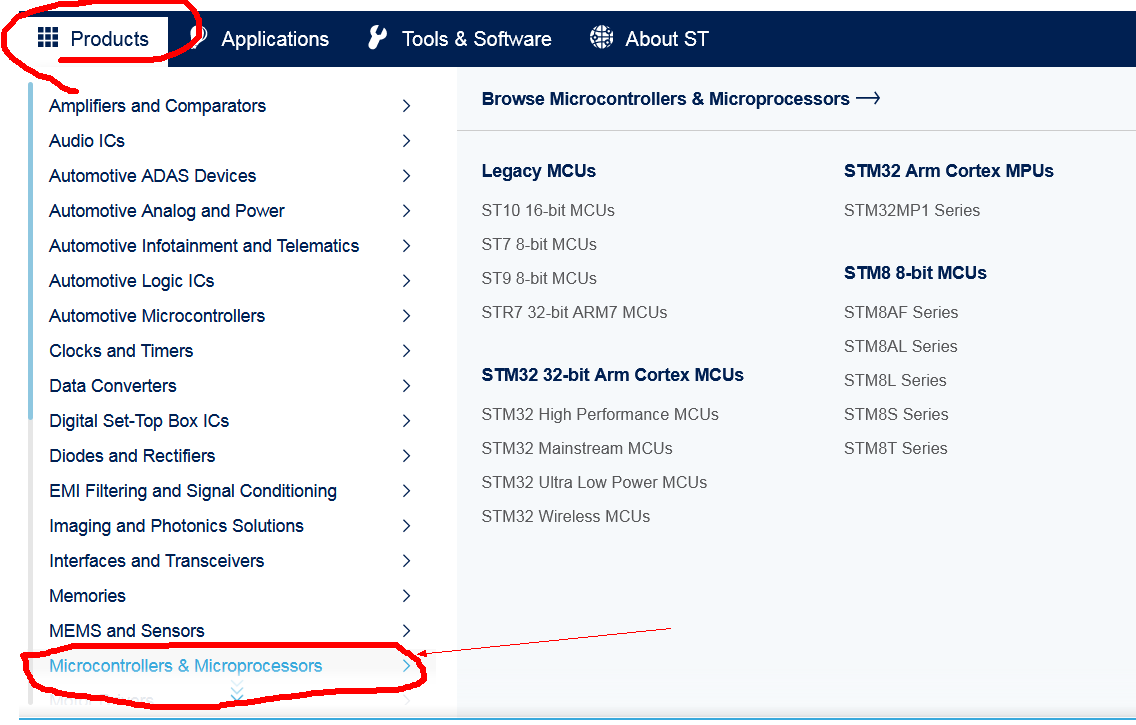This screenshot has height=725, width=1136.
Task: Select Diodes and Rectifiers category
Action: click(133, 456)
